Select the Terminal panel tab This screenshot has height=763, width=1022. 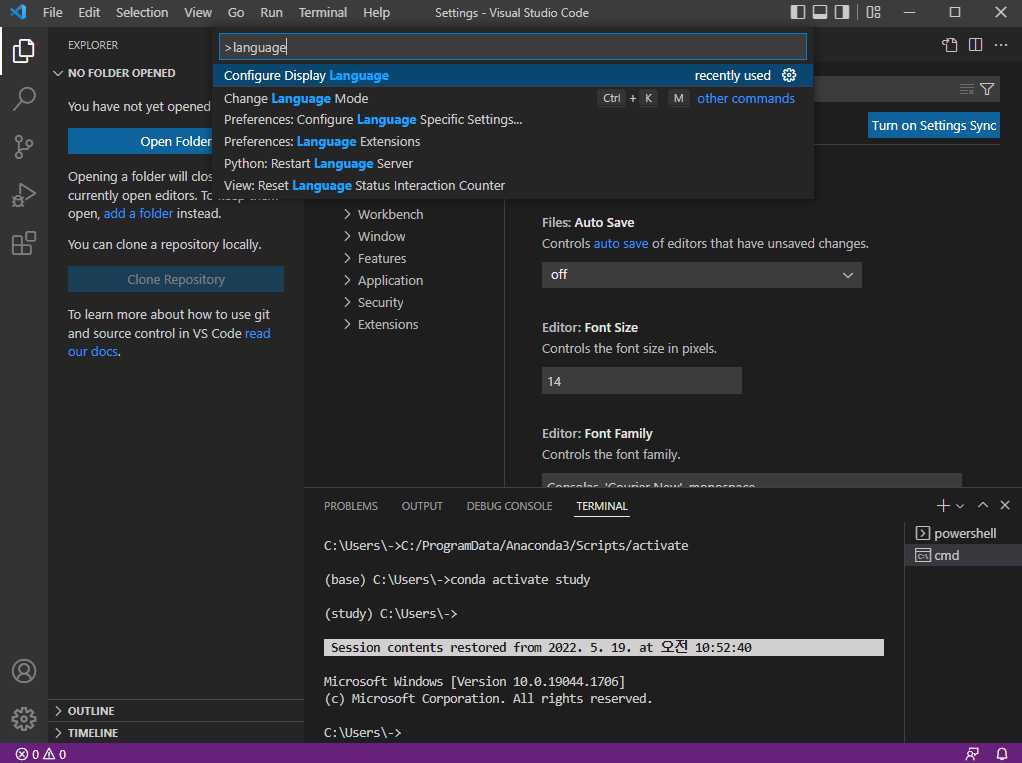tap(602, 506)
